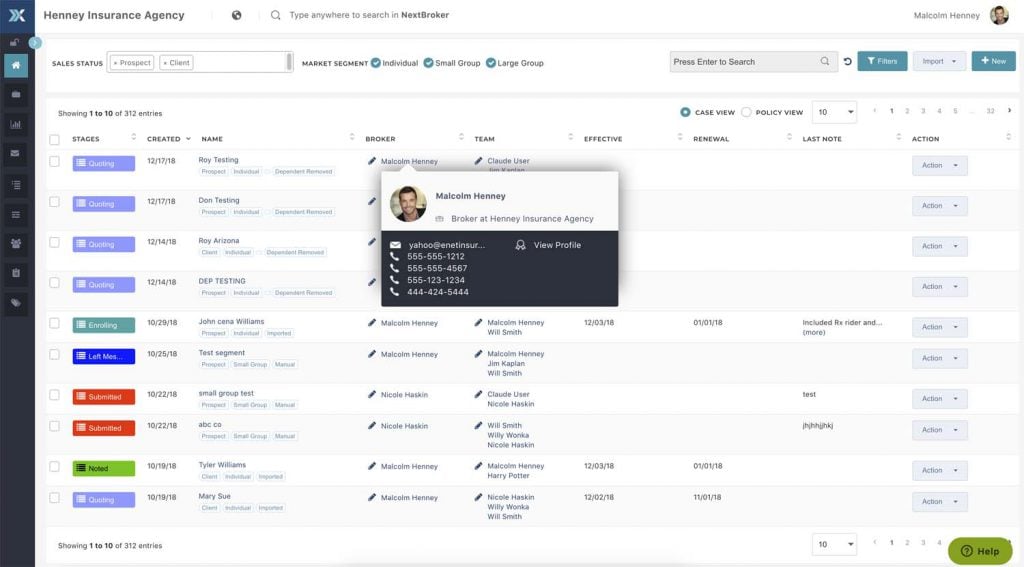
Task: Open Action dropdown for John cena Williams
Action: [939, 327]
